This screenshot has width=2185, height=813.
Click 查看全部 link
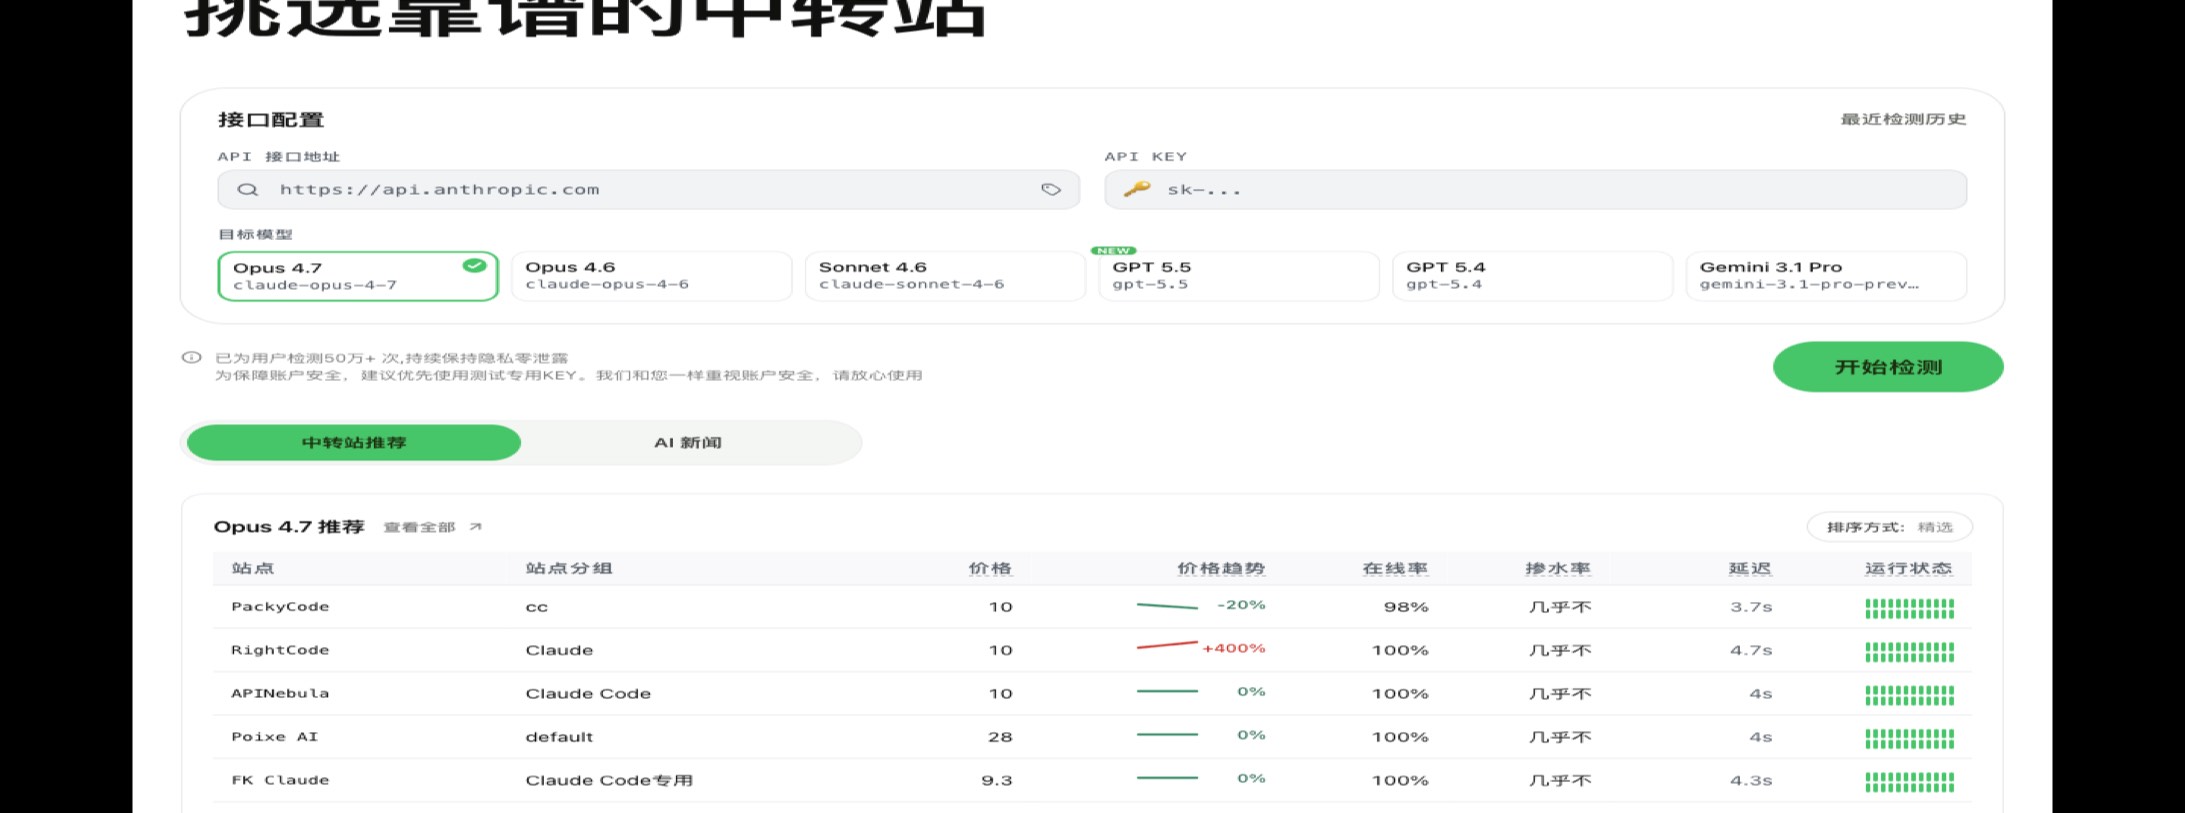click(x=419, y=527)
